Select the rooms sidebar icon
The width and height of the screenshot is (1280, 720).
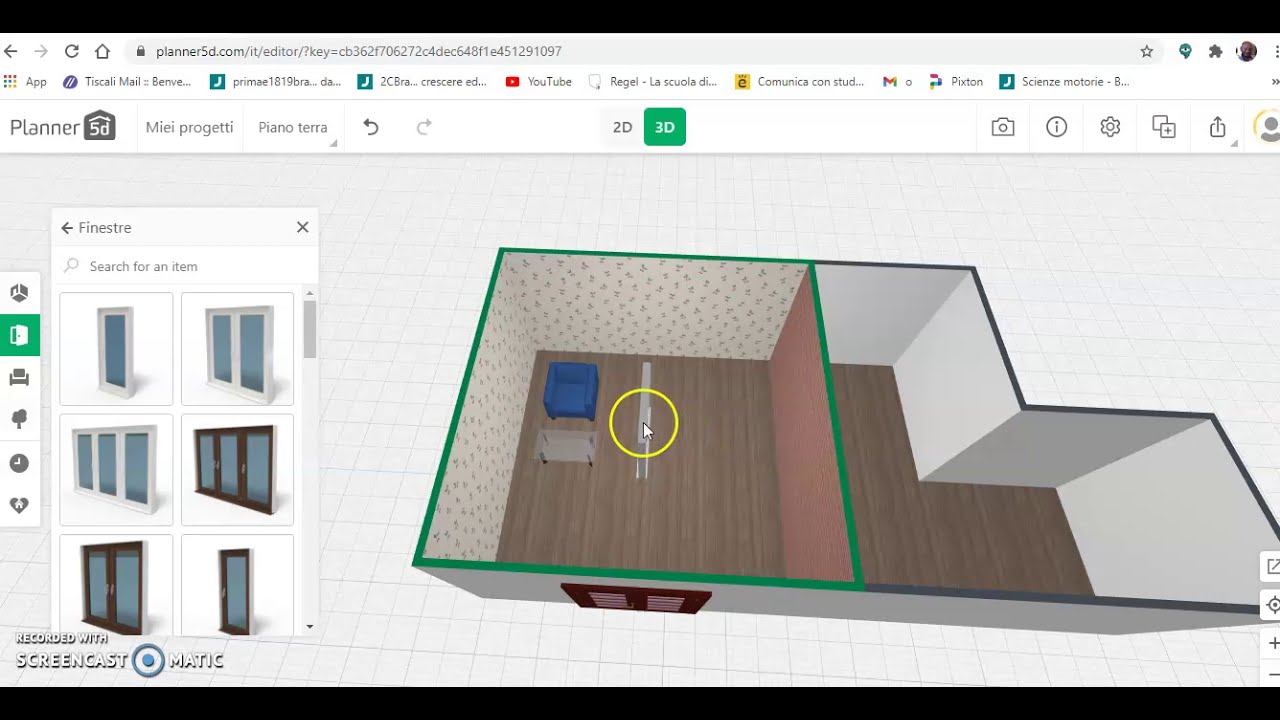click(x=19, y=293)
